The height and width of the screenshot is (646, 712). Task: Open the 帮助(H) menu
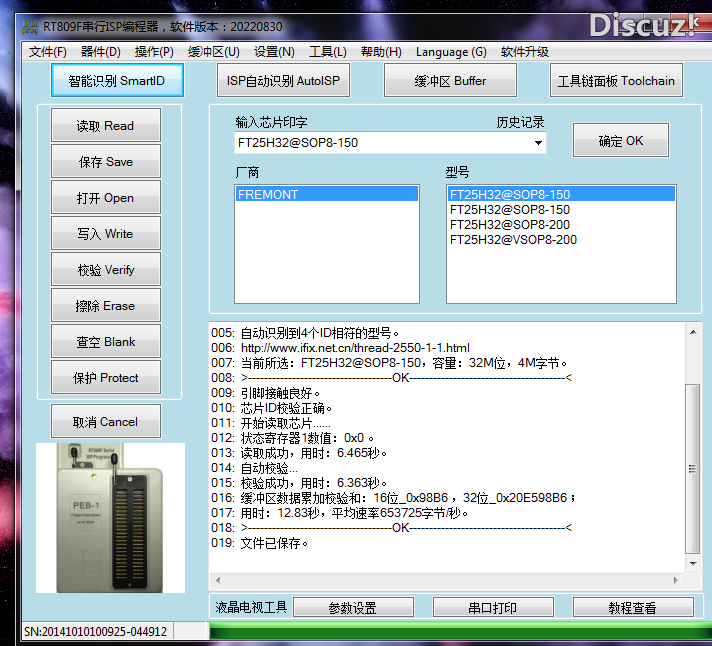pos(381,52)
